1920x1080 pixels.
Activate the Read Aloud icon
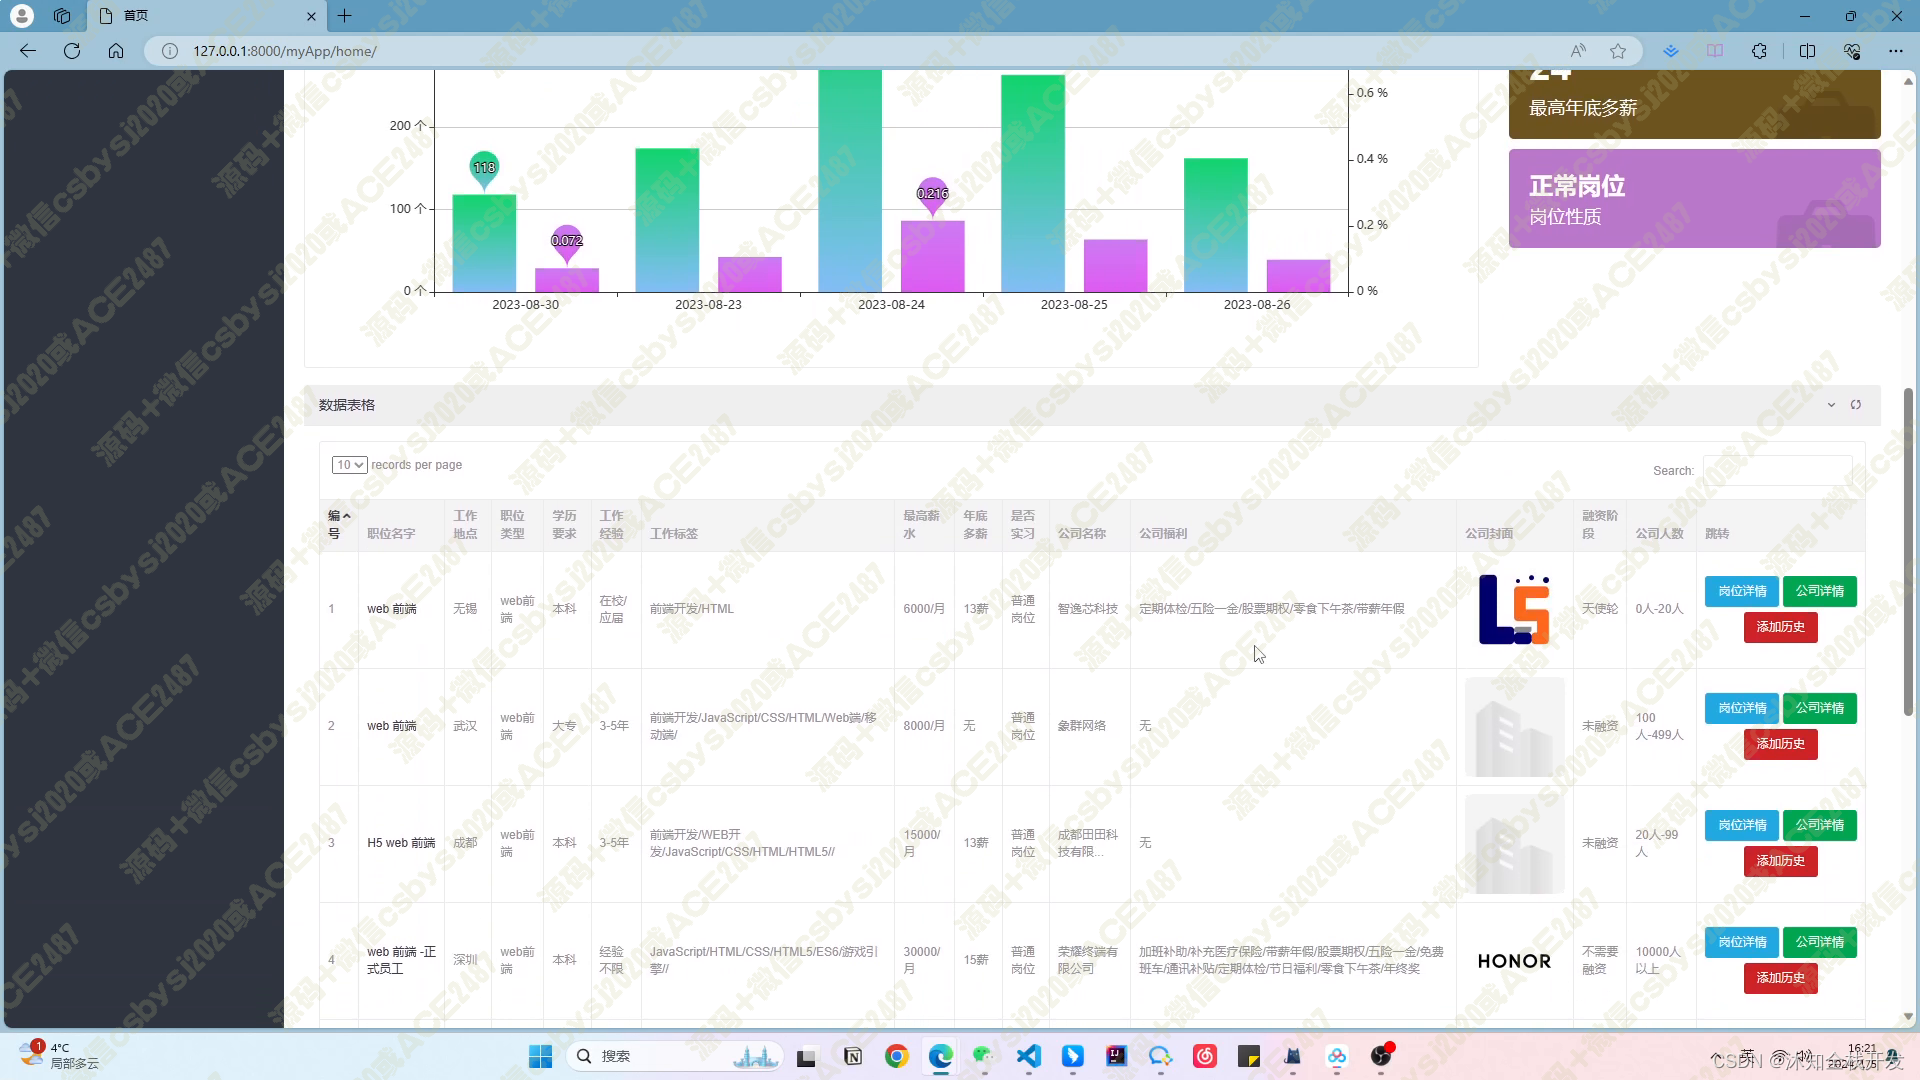point(1578,51)
